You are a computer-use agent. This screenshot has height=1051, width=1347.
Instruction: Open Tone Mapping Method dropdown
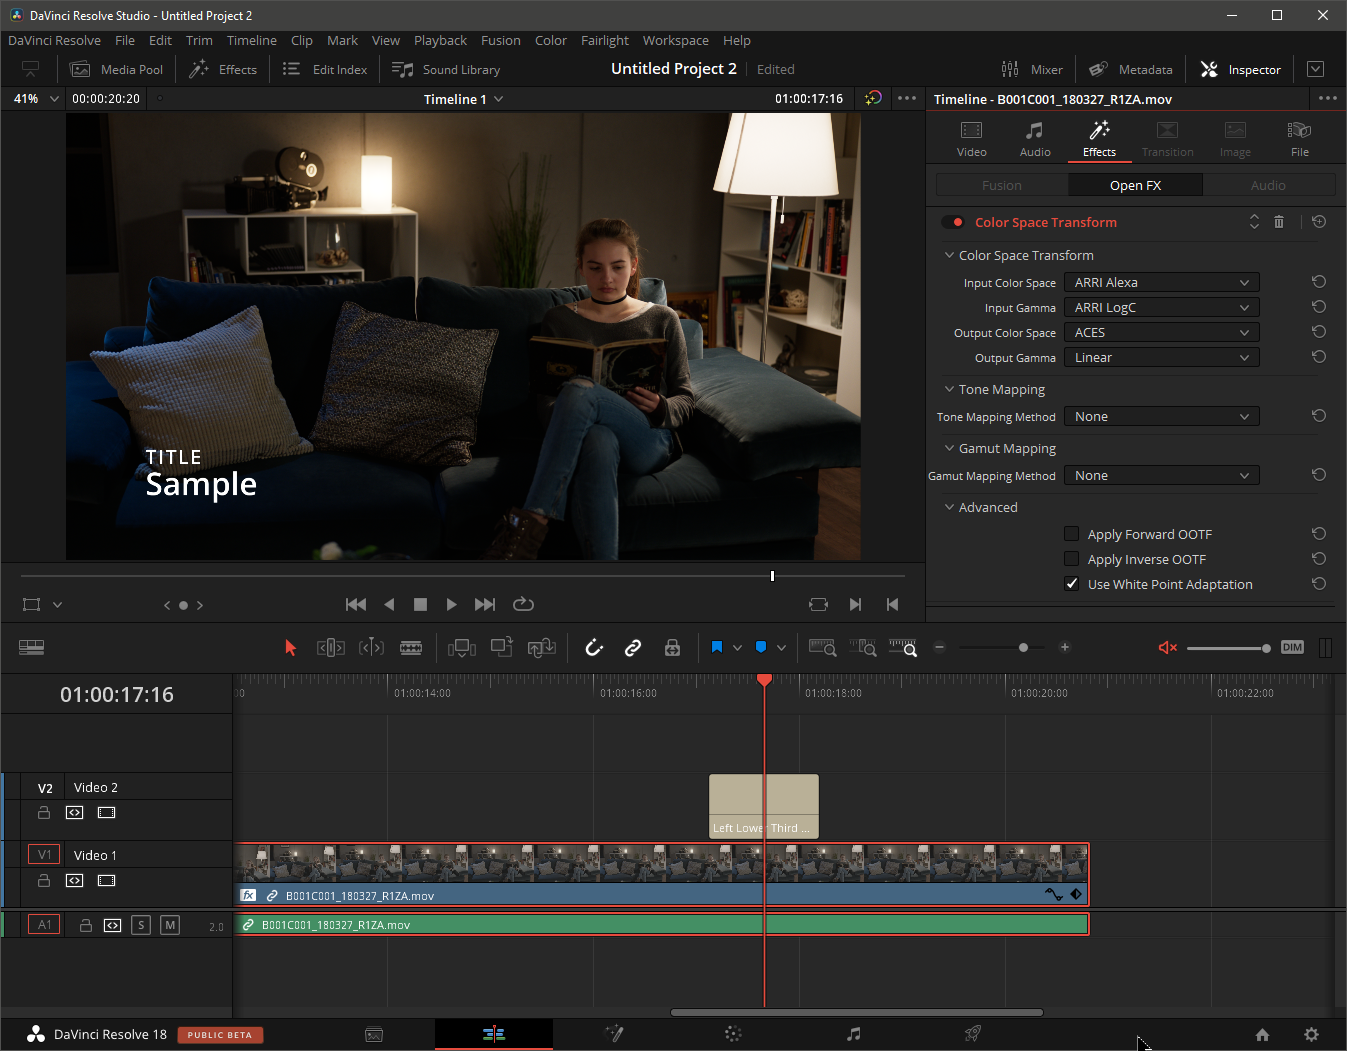pyautogui.click(x=1161, y=416)
